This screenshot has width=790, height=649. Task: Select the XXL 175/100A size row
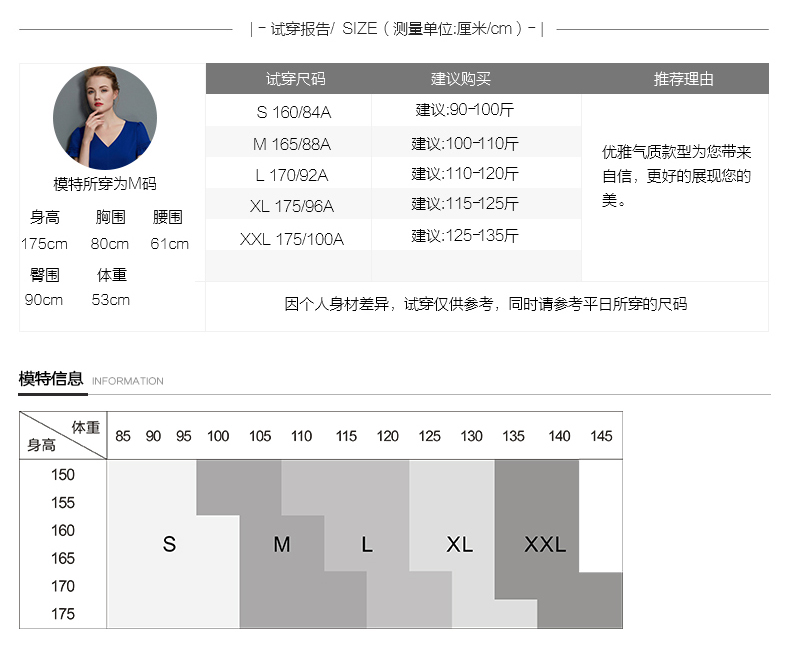291,239
